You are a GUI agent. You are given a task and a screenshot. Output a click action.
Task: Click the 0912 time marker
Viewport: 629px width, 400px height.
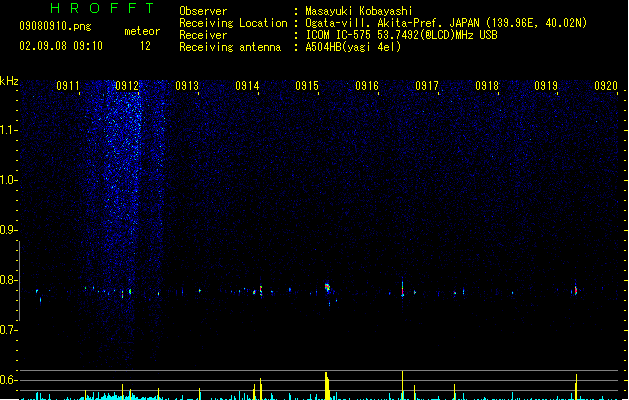click(x=127, y=86)
